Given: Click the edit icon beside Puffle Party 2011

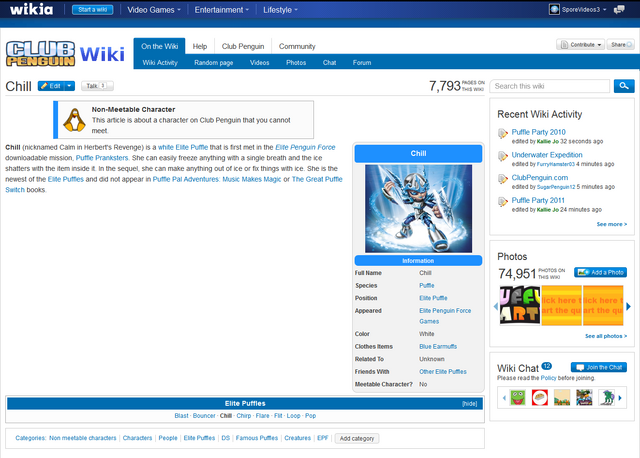Looking at the screenshot, I should 503,202.
